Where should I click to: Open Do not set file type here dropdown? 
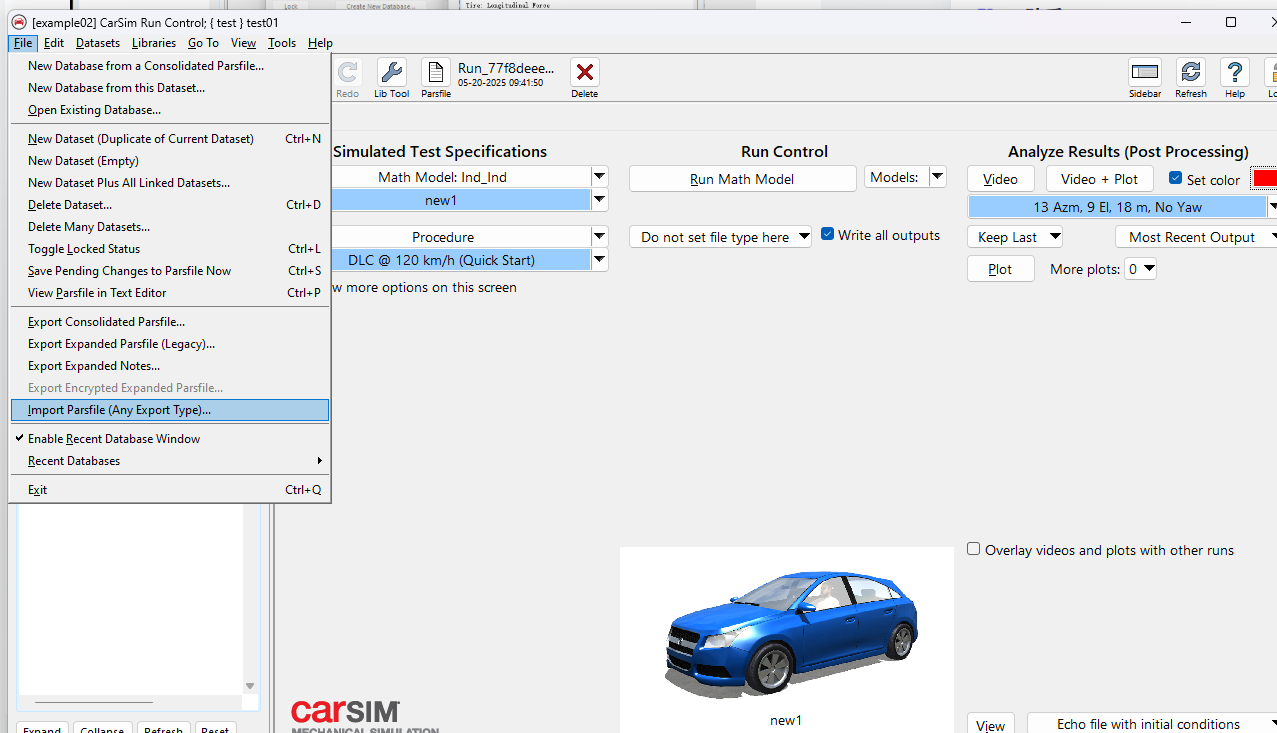pos(720,237)
